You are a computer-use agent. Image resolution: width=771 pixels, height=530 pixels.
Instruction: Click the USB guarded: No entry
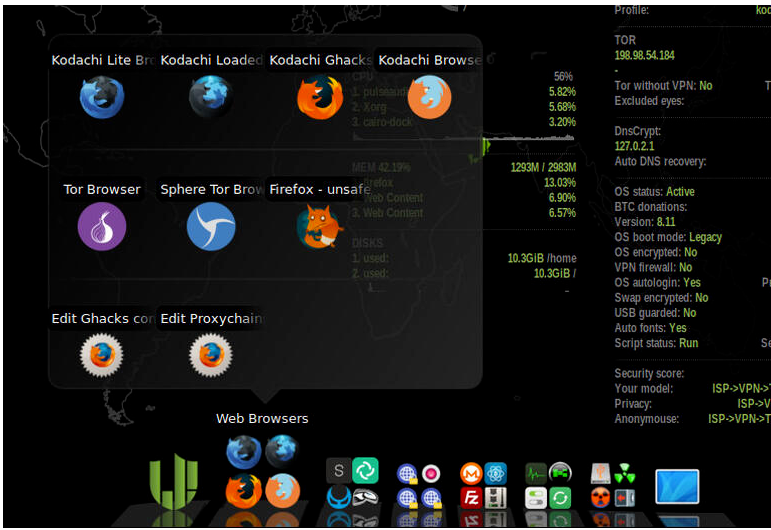(x=655, y=313)
